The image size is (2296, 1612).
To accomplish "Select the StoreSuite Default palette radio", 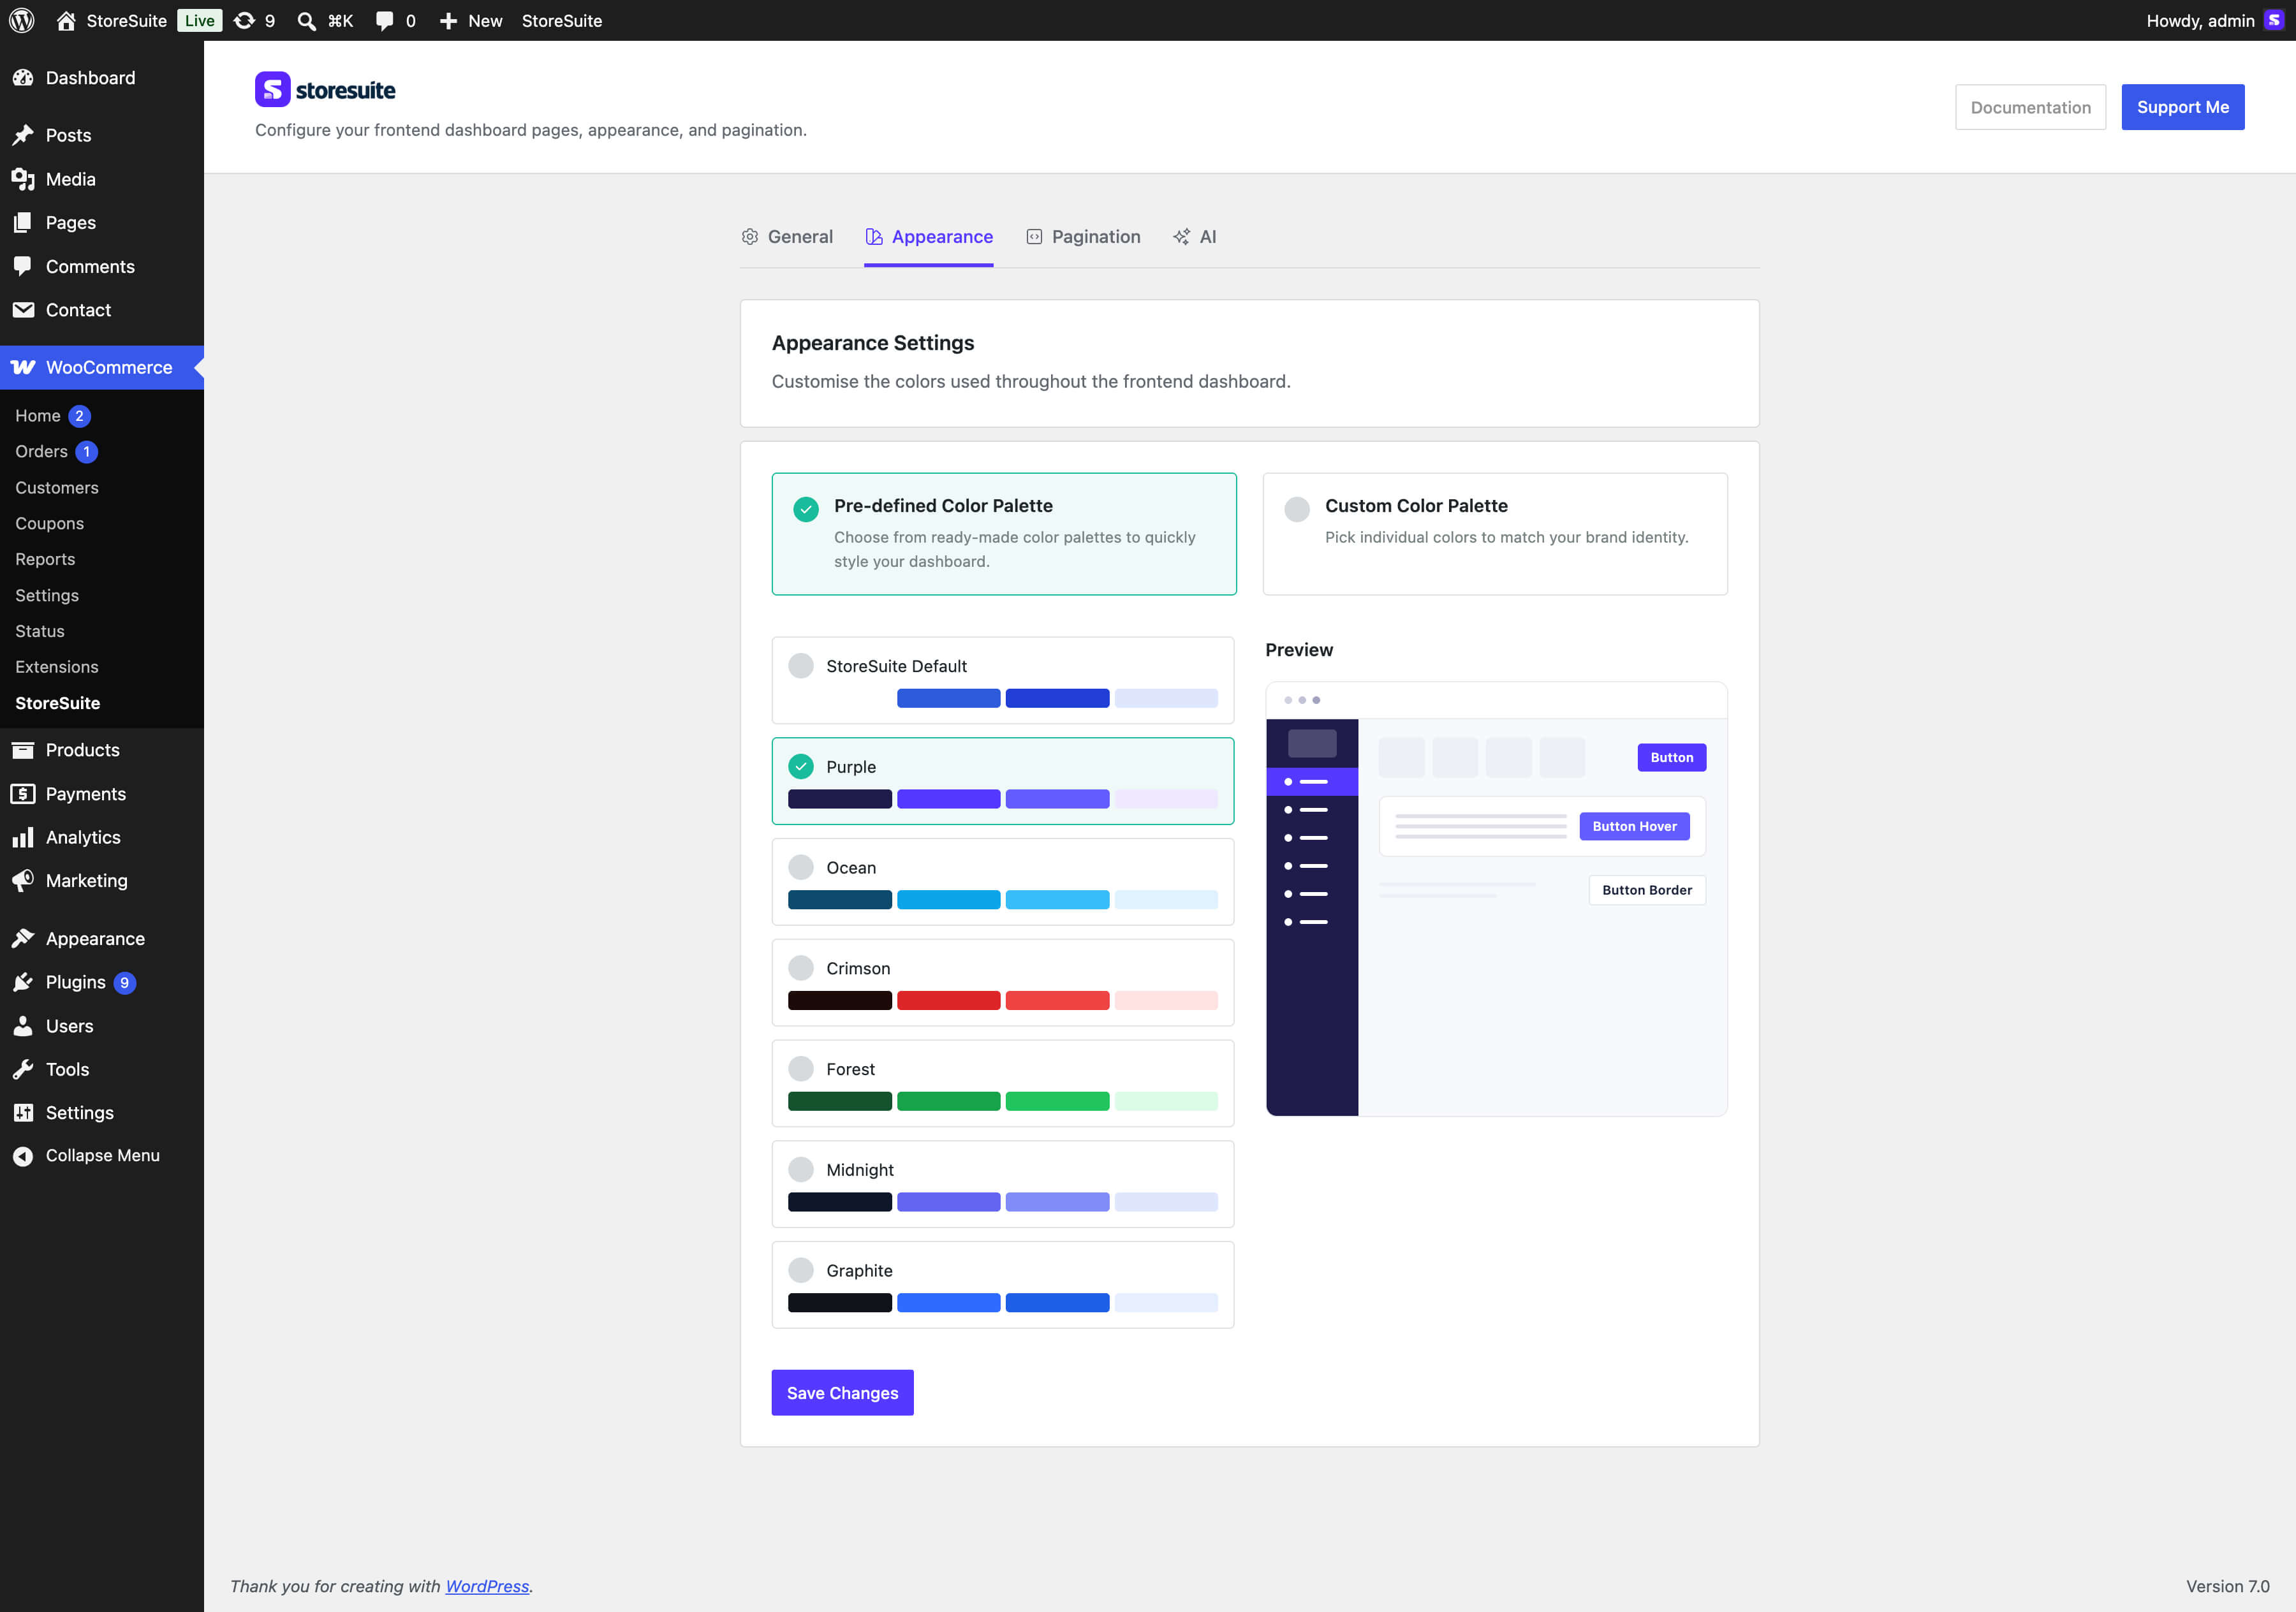I will coord(801,666).
